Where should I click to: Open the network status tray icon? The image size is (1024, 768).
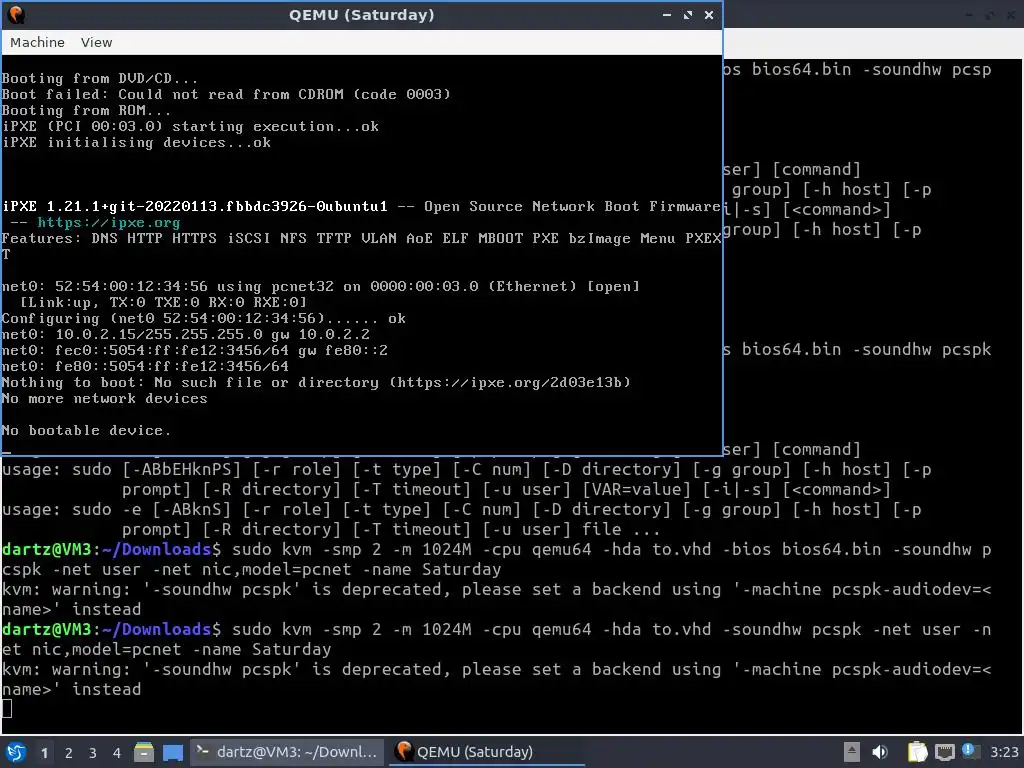(x=944, y=752)
